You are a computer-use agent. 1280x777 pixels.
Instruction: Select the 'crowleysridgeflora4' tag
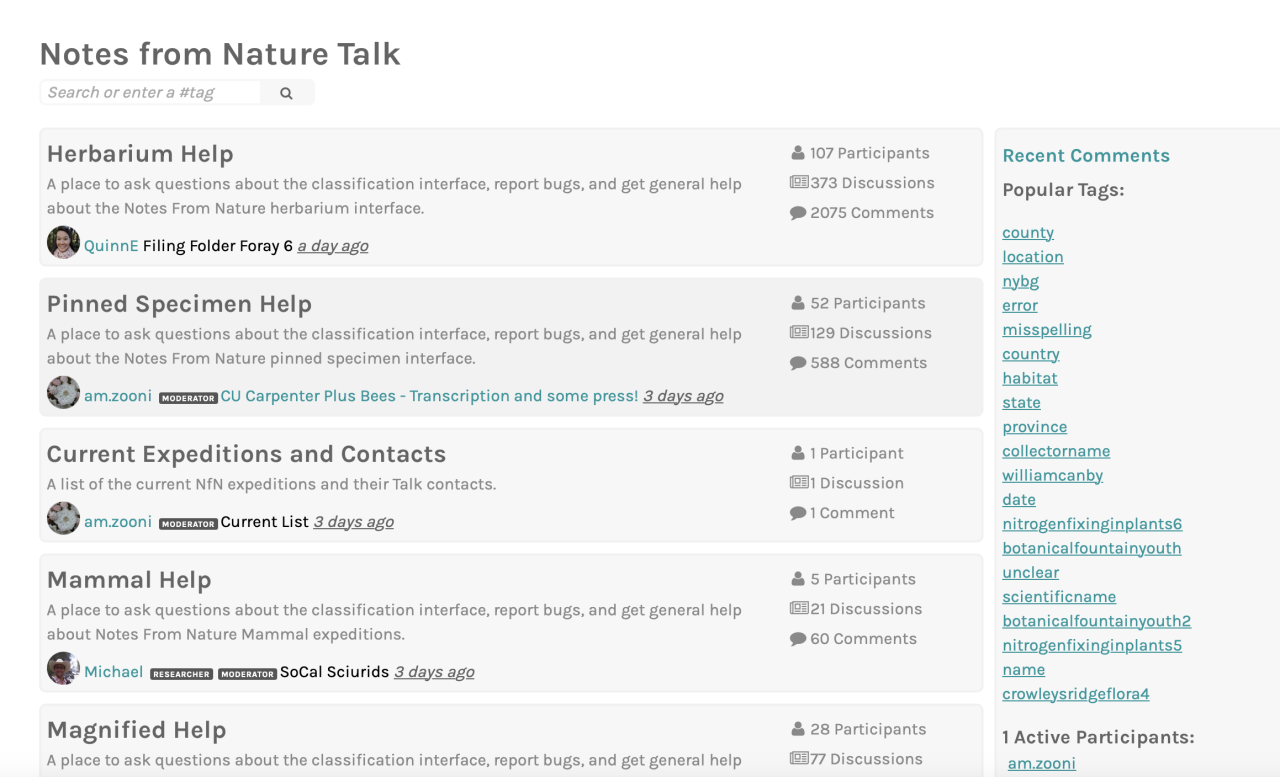[x=1076, y=694]
